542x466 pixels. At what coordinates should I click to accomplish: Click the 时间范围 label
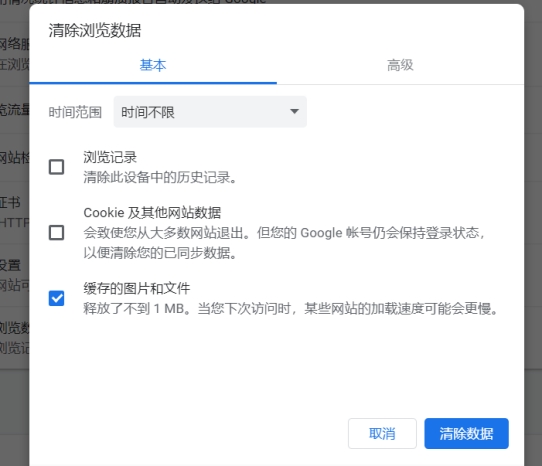[75, 112]
